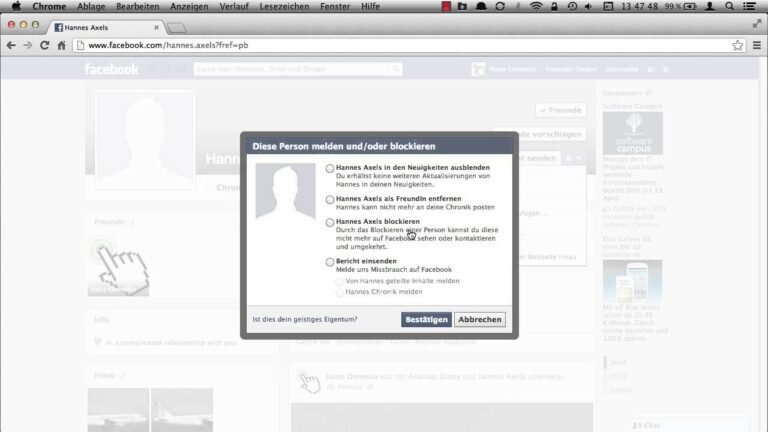768x432 pixels.
Task: Open a new tab with tab button
Action: [176, 27]
